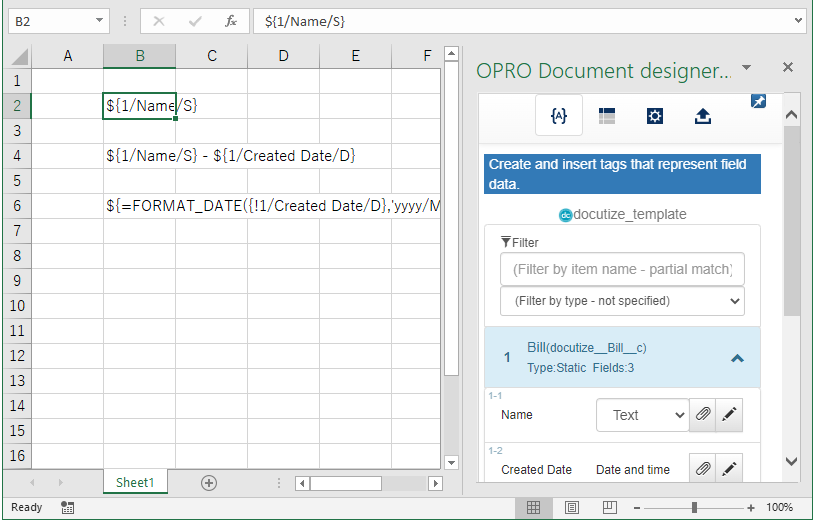
Task: Add a new sheet with plus button
Action: coord(209,483)
